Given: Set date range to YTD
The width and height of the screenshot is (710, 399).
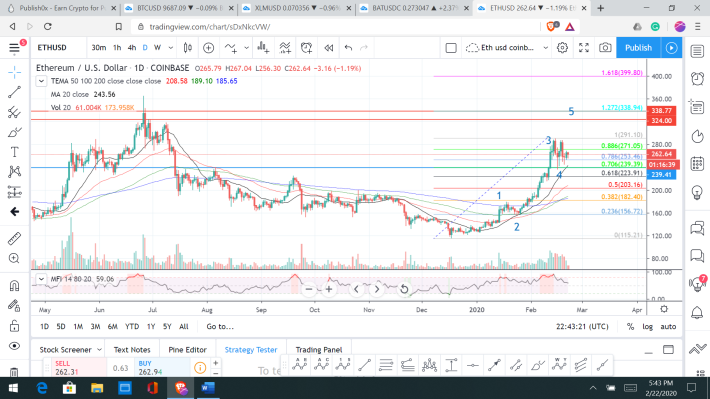Looking at the screenshot, I should [132, 327].
